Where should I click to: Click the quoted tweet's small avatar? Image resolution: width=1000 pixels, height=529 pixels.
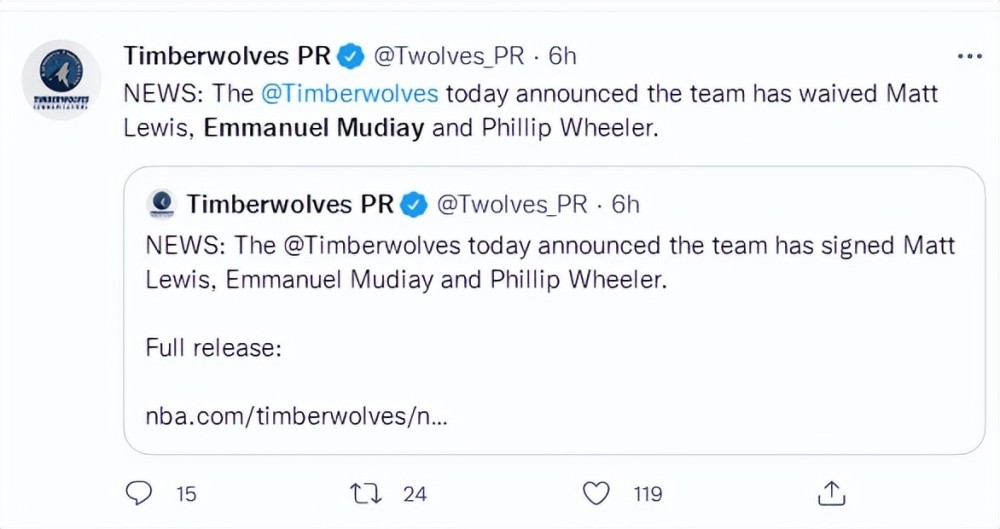[160, 204]
